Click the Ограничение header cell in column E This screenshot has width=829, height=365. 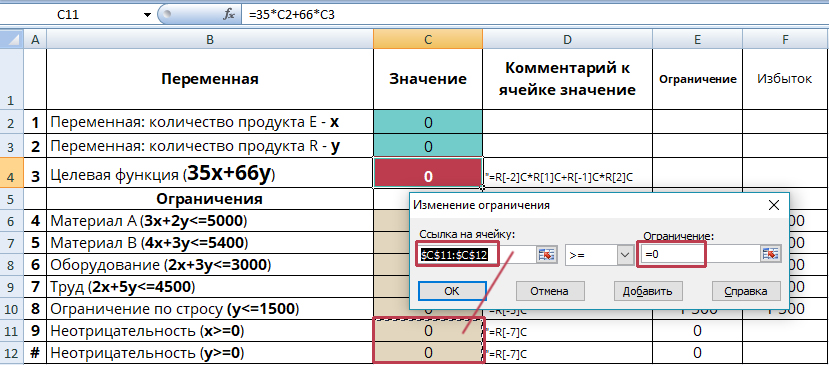pyautogui.click(x=697, y=79)
